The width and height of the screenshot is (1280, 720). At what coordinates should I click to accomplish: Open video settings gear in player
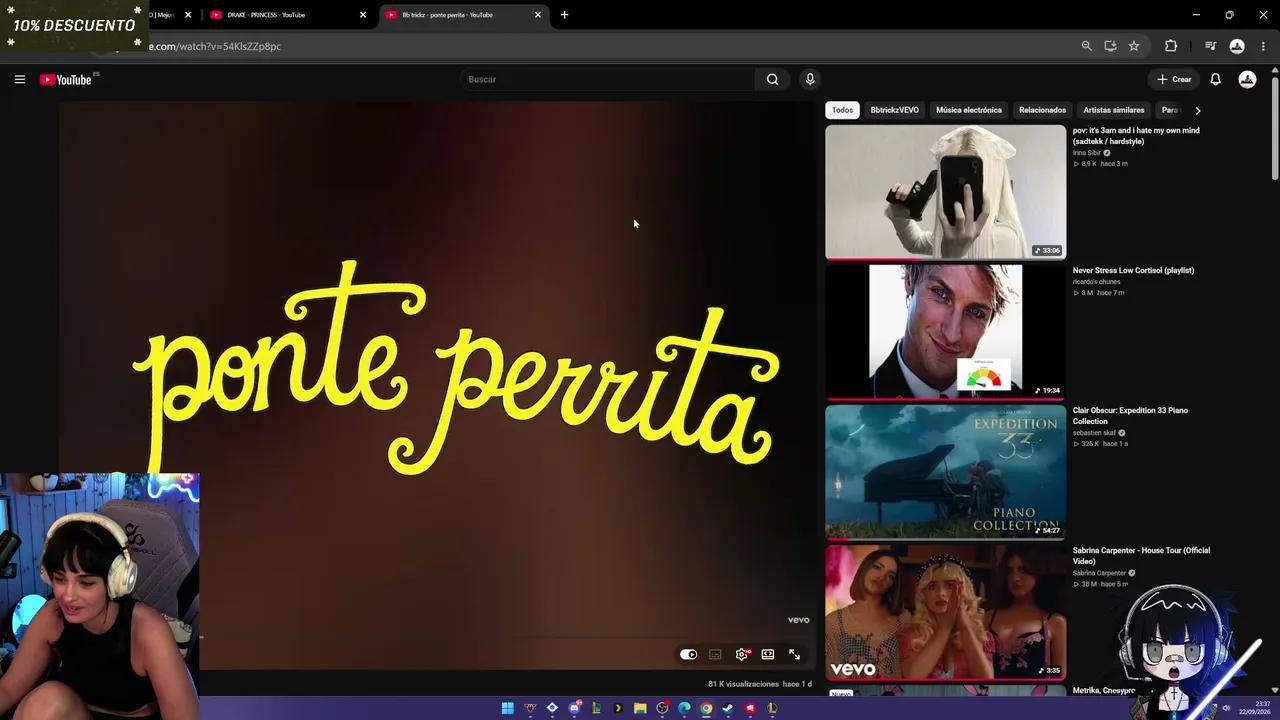742,654
